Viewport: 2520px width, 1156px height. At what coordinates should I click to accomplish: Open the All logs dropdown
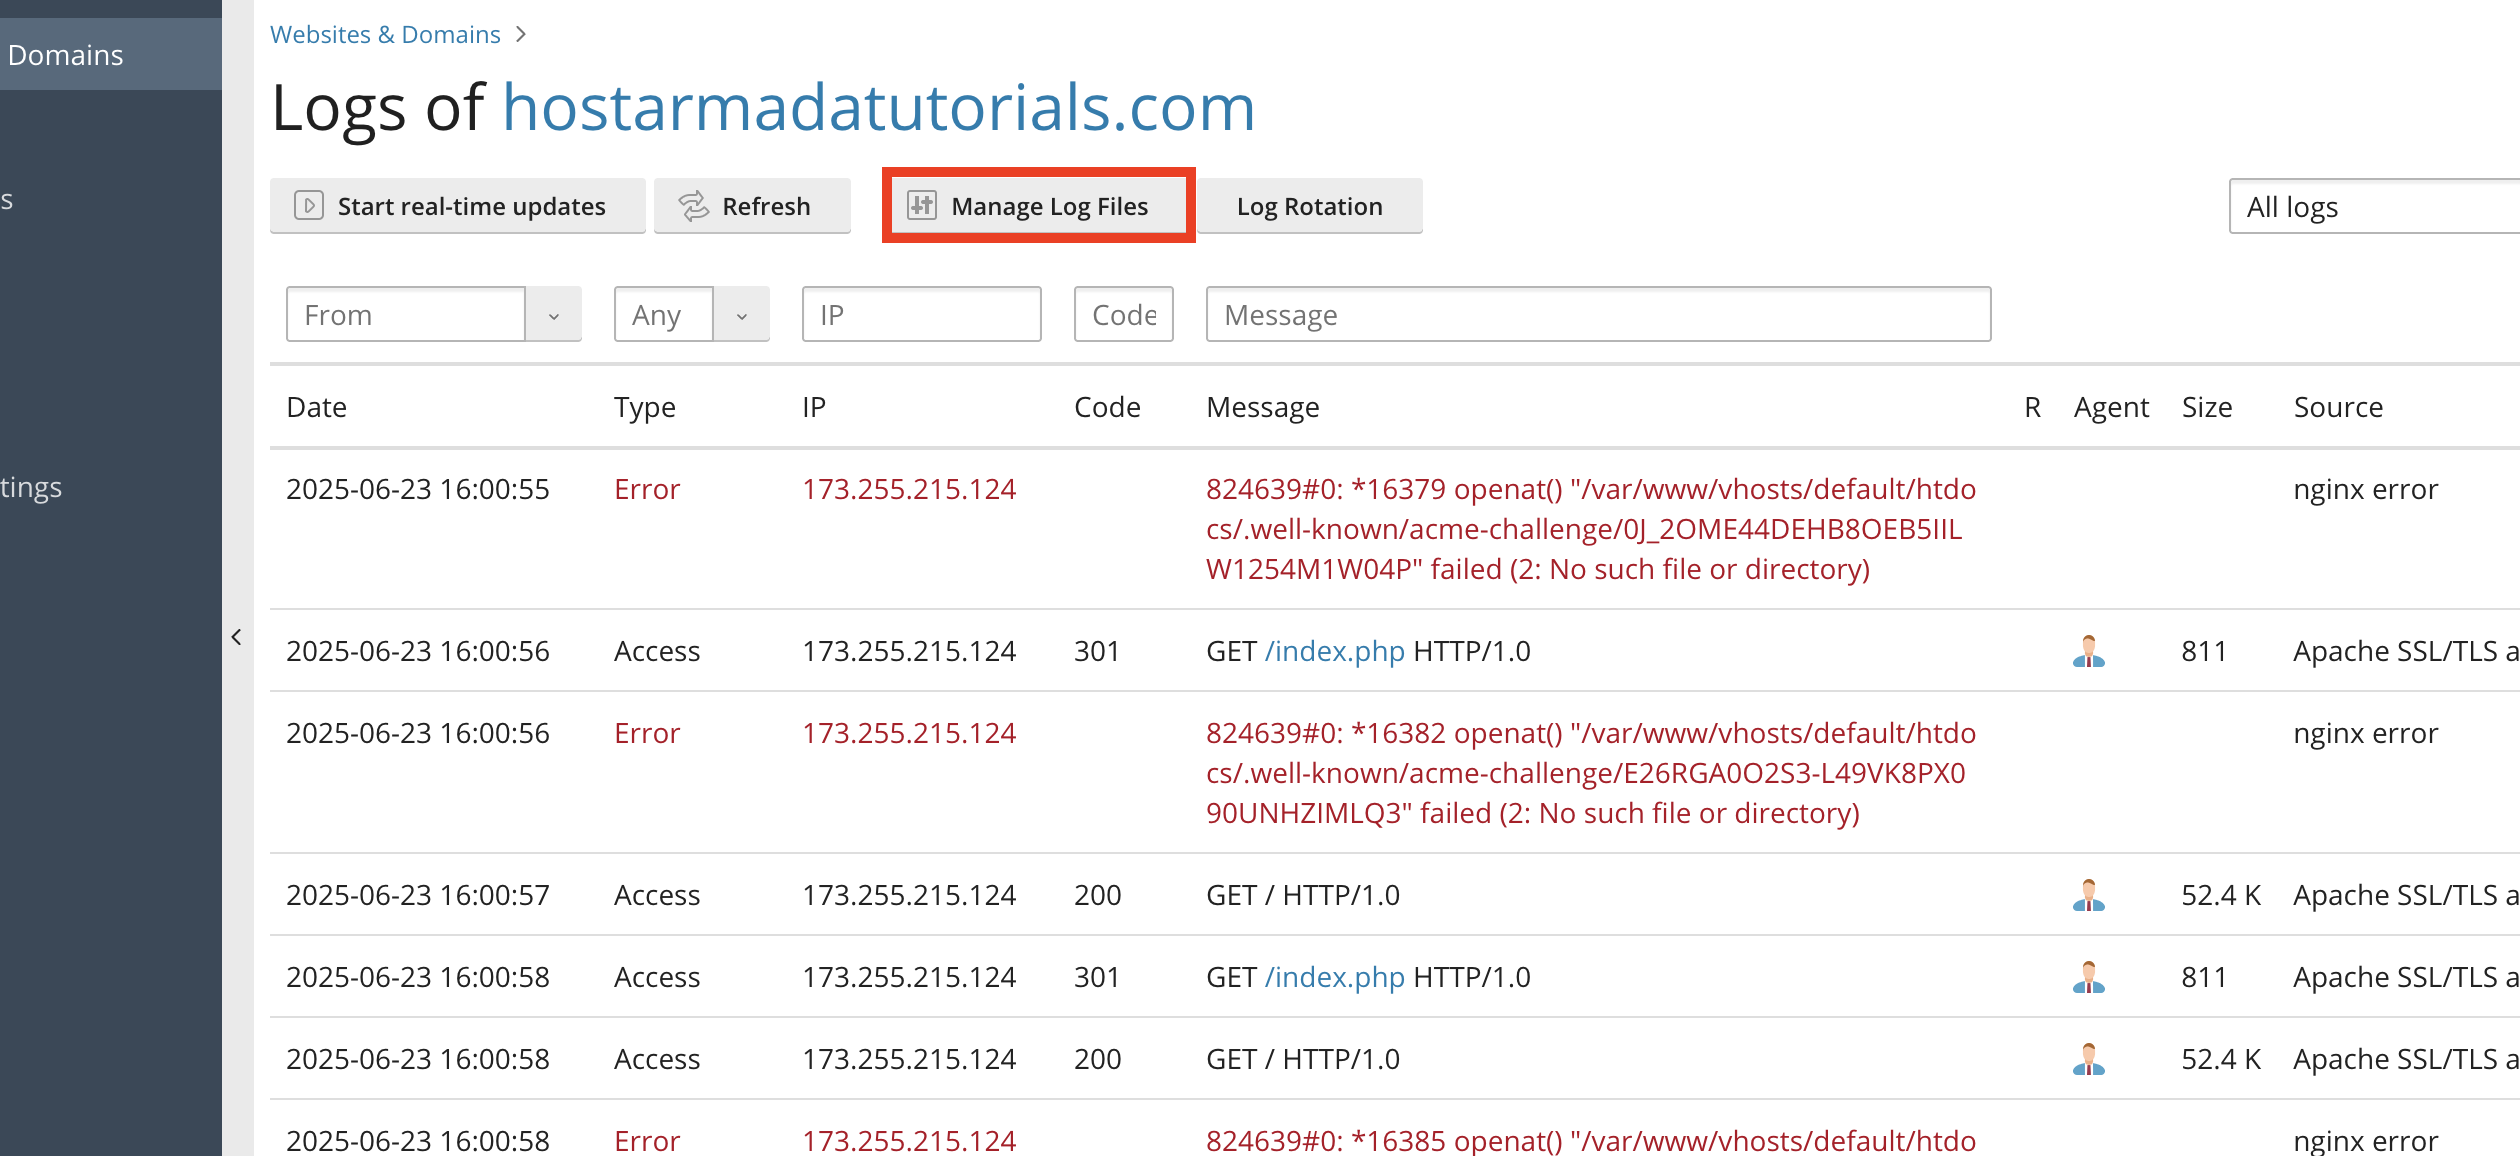coord(2374,207)
